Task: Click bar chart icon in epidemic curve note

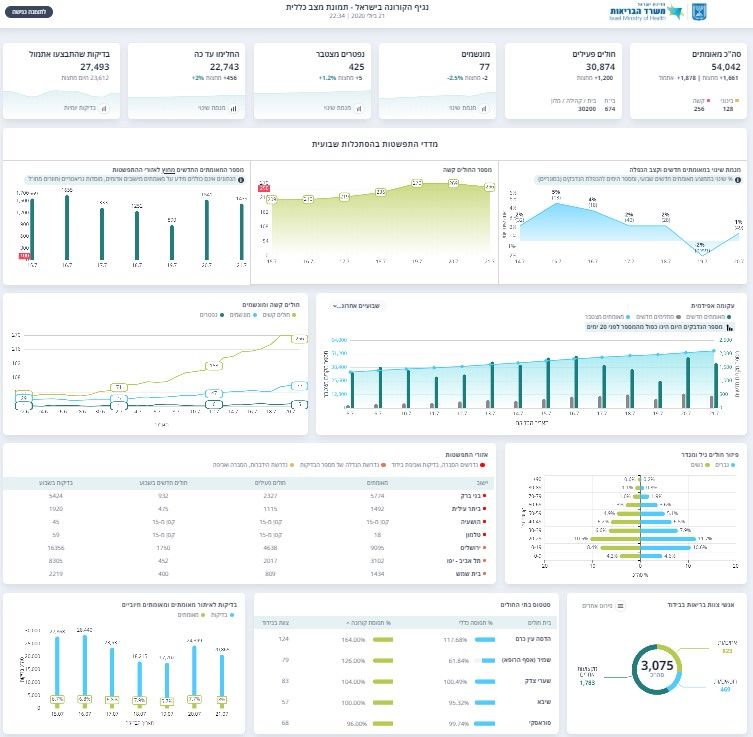Action: point(730,327)
